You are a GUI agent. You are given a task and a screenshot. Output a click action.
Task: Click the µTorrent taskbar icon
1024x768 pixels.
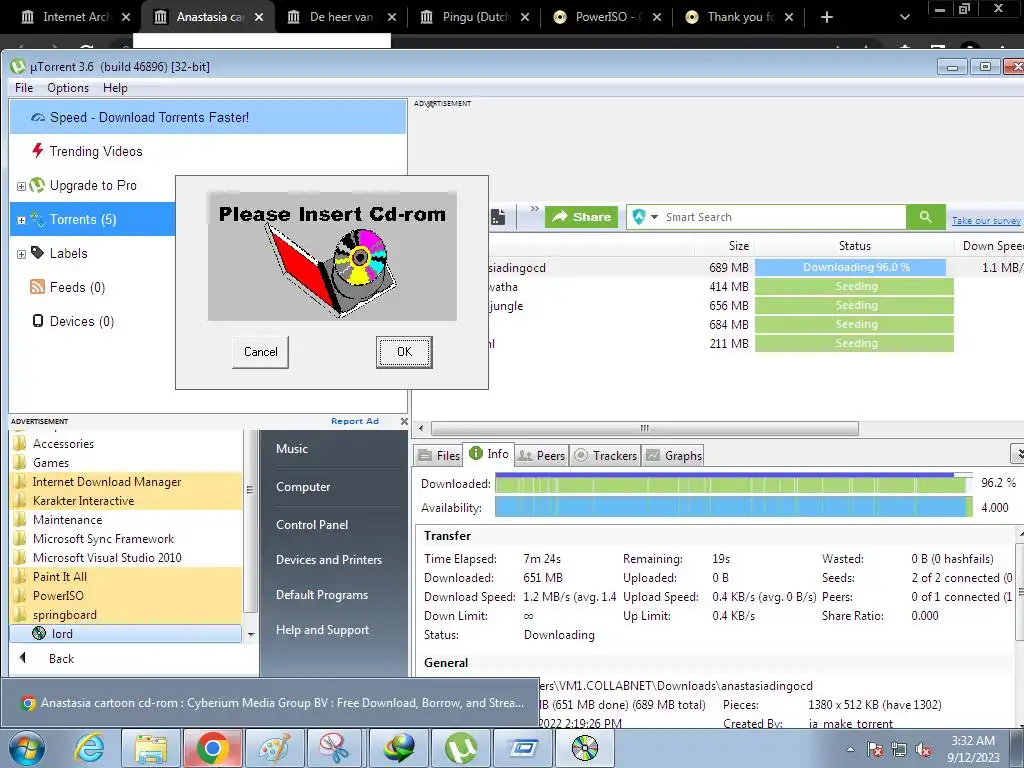click(x=461, y=748)
